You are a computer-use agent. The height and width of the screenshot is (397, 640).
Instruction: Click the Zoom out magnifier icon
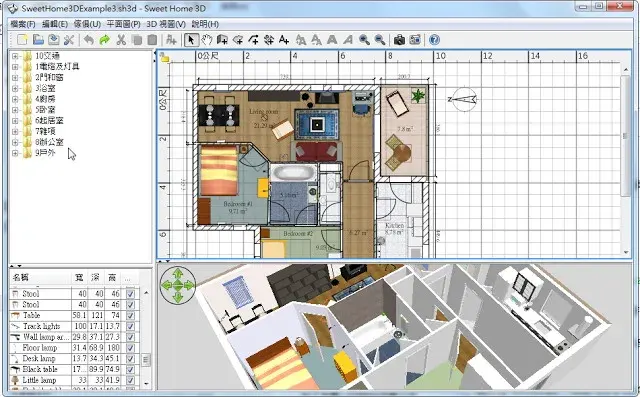click(380, 40)
